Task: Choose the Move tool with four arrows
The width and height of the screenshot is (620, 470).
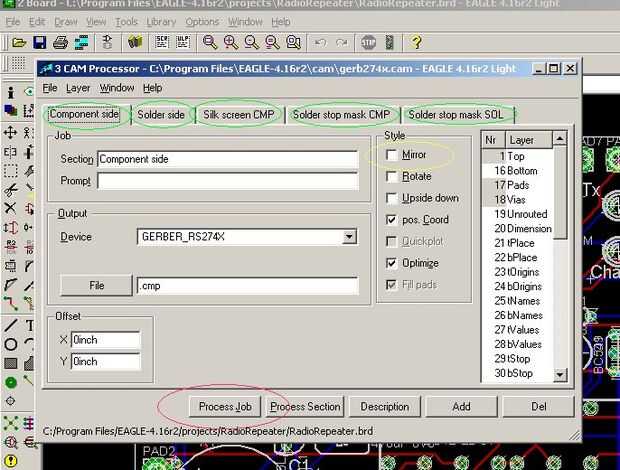Action: (10, 132)
